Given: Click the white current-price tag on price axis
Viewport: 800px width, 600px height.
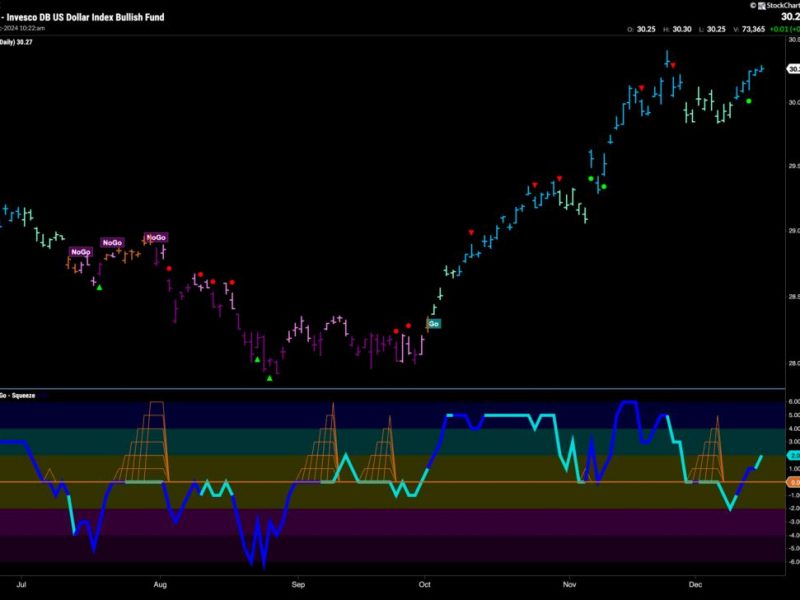Looking at the screenshot, I should coord(793,69).
